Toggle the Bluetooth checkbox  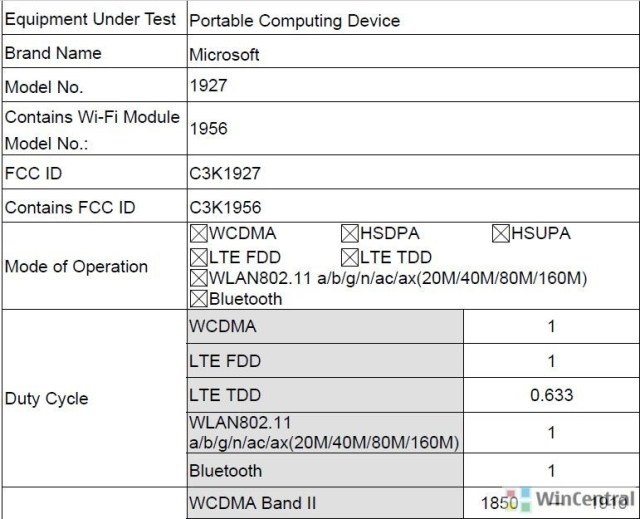click(199, 299)
